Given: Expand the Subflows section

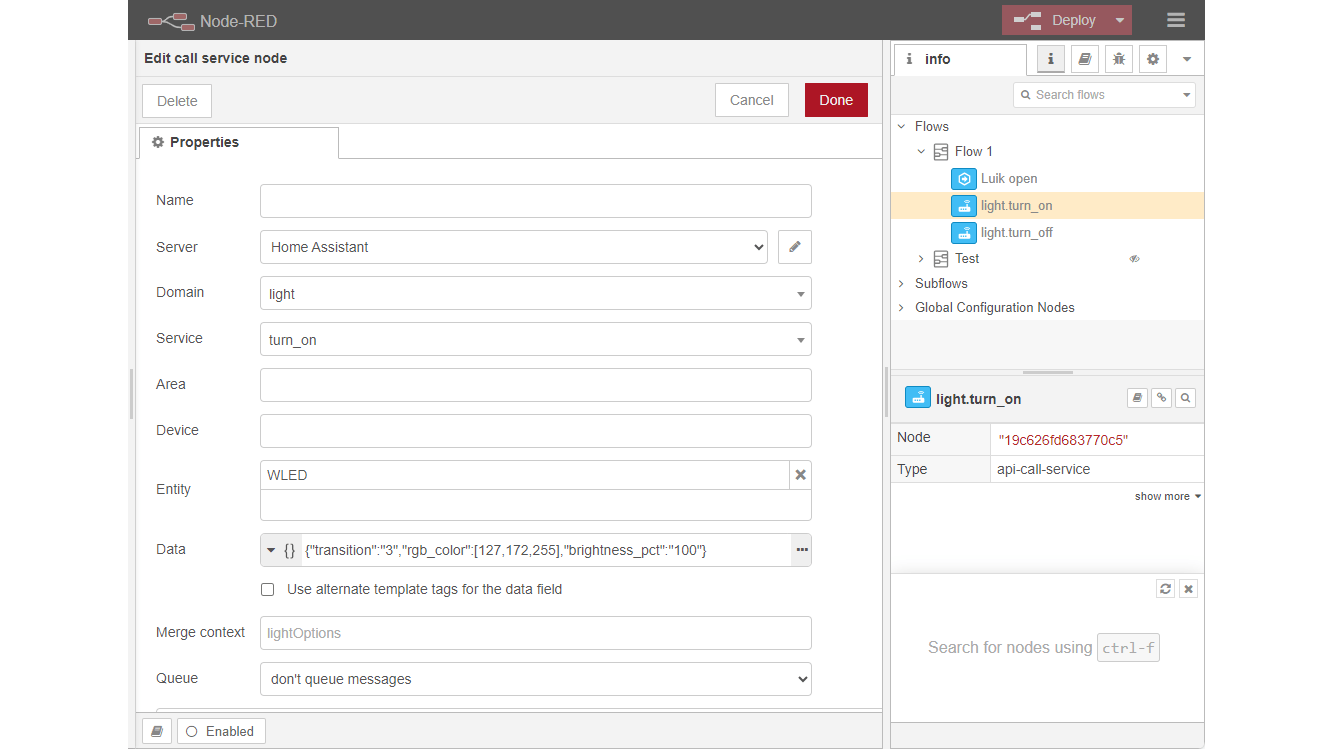Looking at the screenshot, I should pyautogui.click(x=902, y=284).
